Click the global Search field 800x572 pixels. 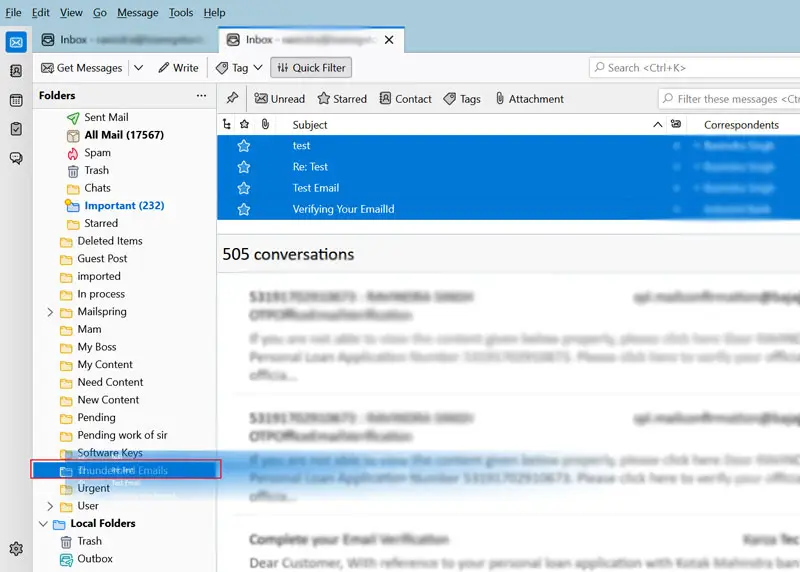coord(695,68)
